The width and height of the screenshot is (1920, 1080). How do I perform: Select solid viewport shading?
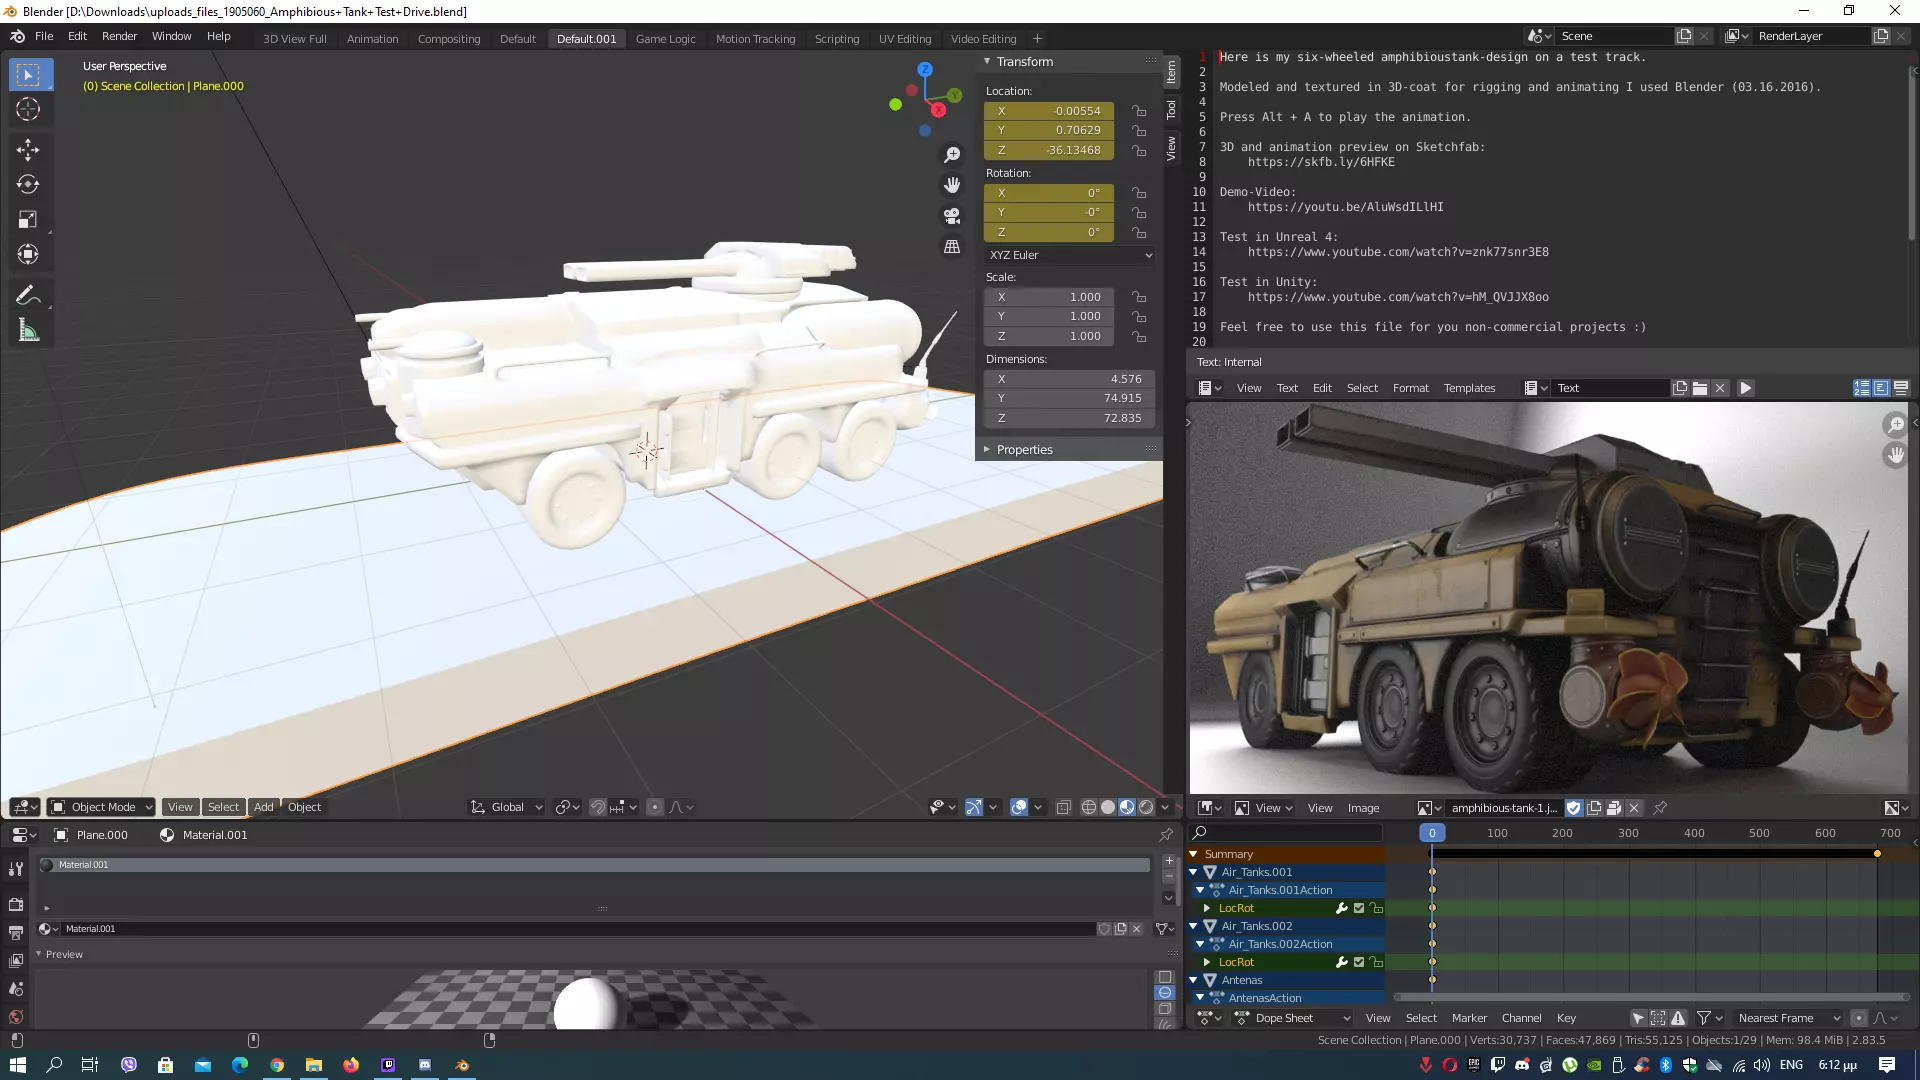1108,807
